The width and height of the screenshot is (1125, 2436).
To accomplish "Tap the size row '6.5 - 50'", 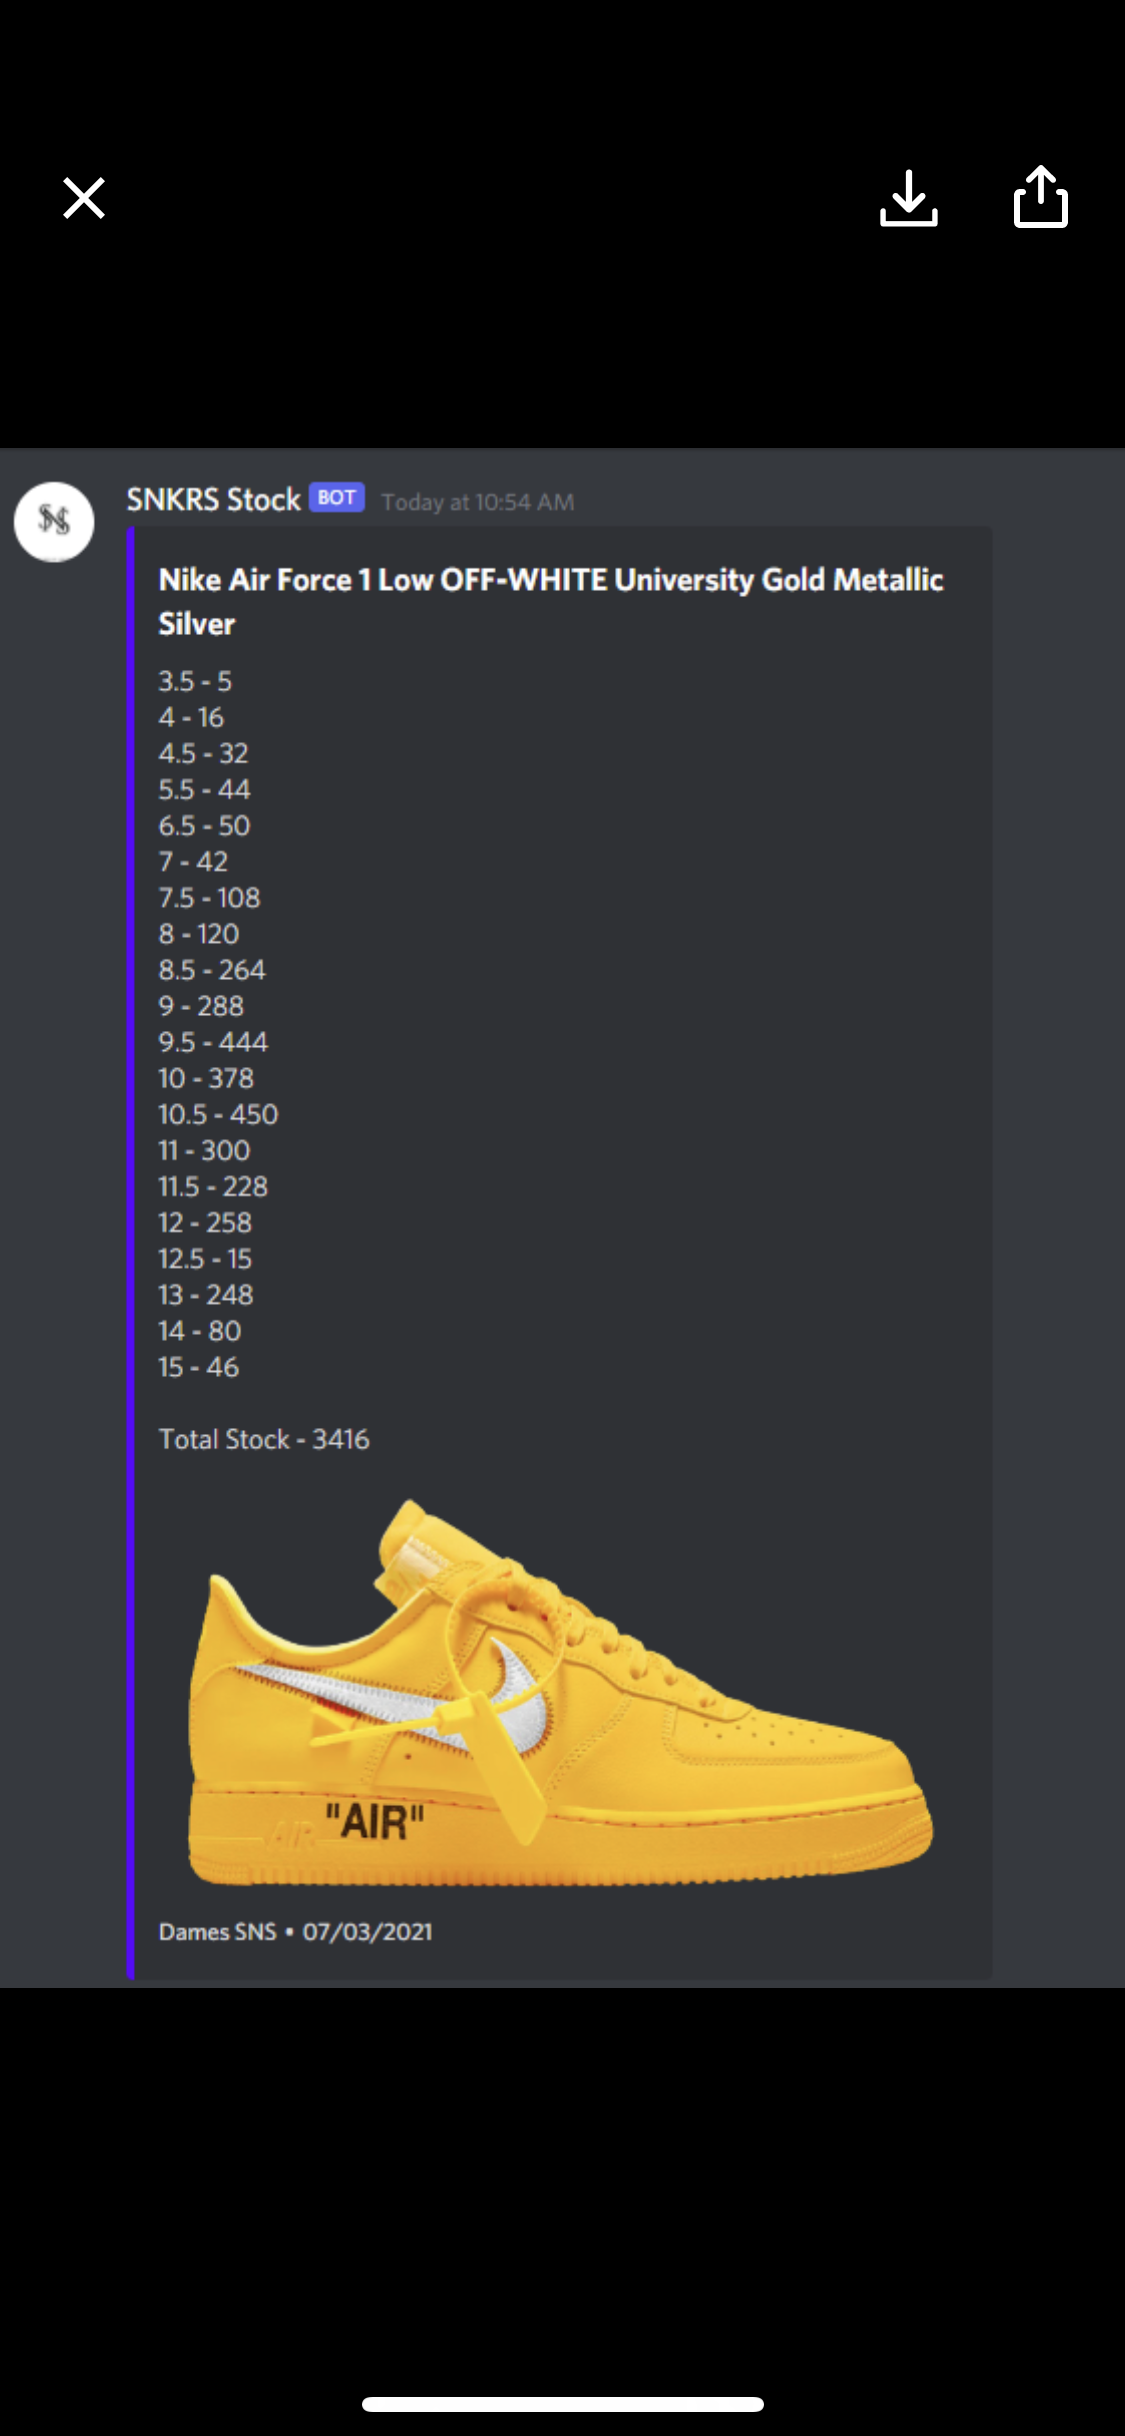I will click(x=204, y=825).
